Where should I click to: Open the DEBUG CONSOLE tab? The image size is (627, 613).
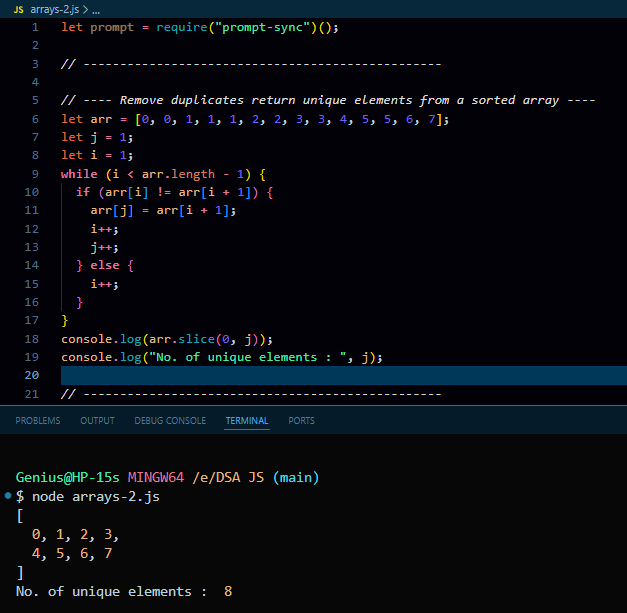tap(170, 421)
